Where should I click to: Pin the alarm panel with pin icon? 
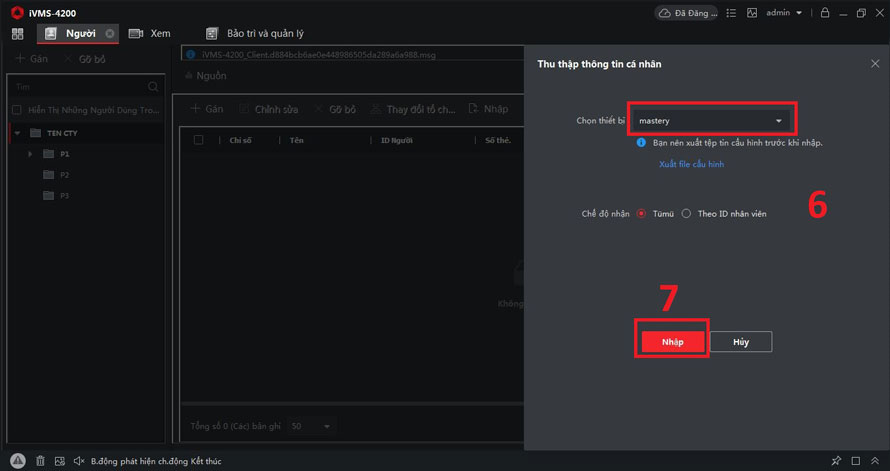pyautogui.click(x=836, y=461)
